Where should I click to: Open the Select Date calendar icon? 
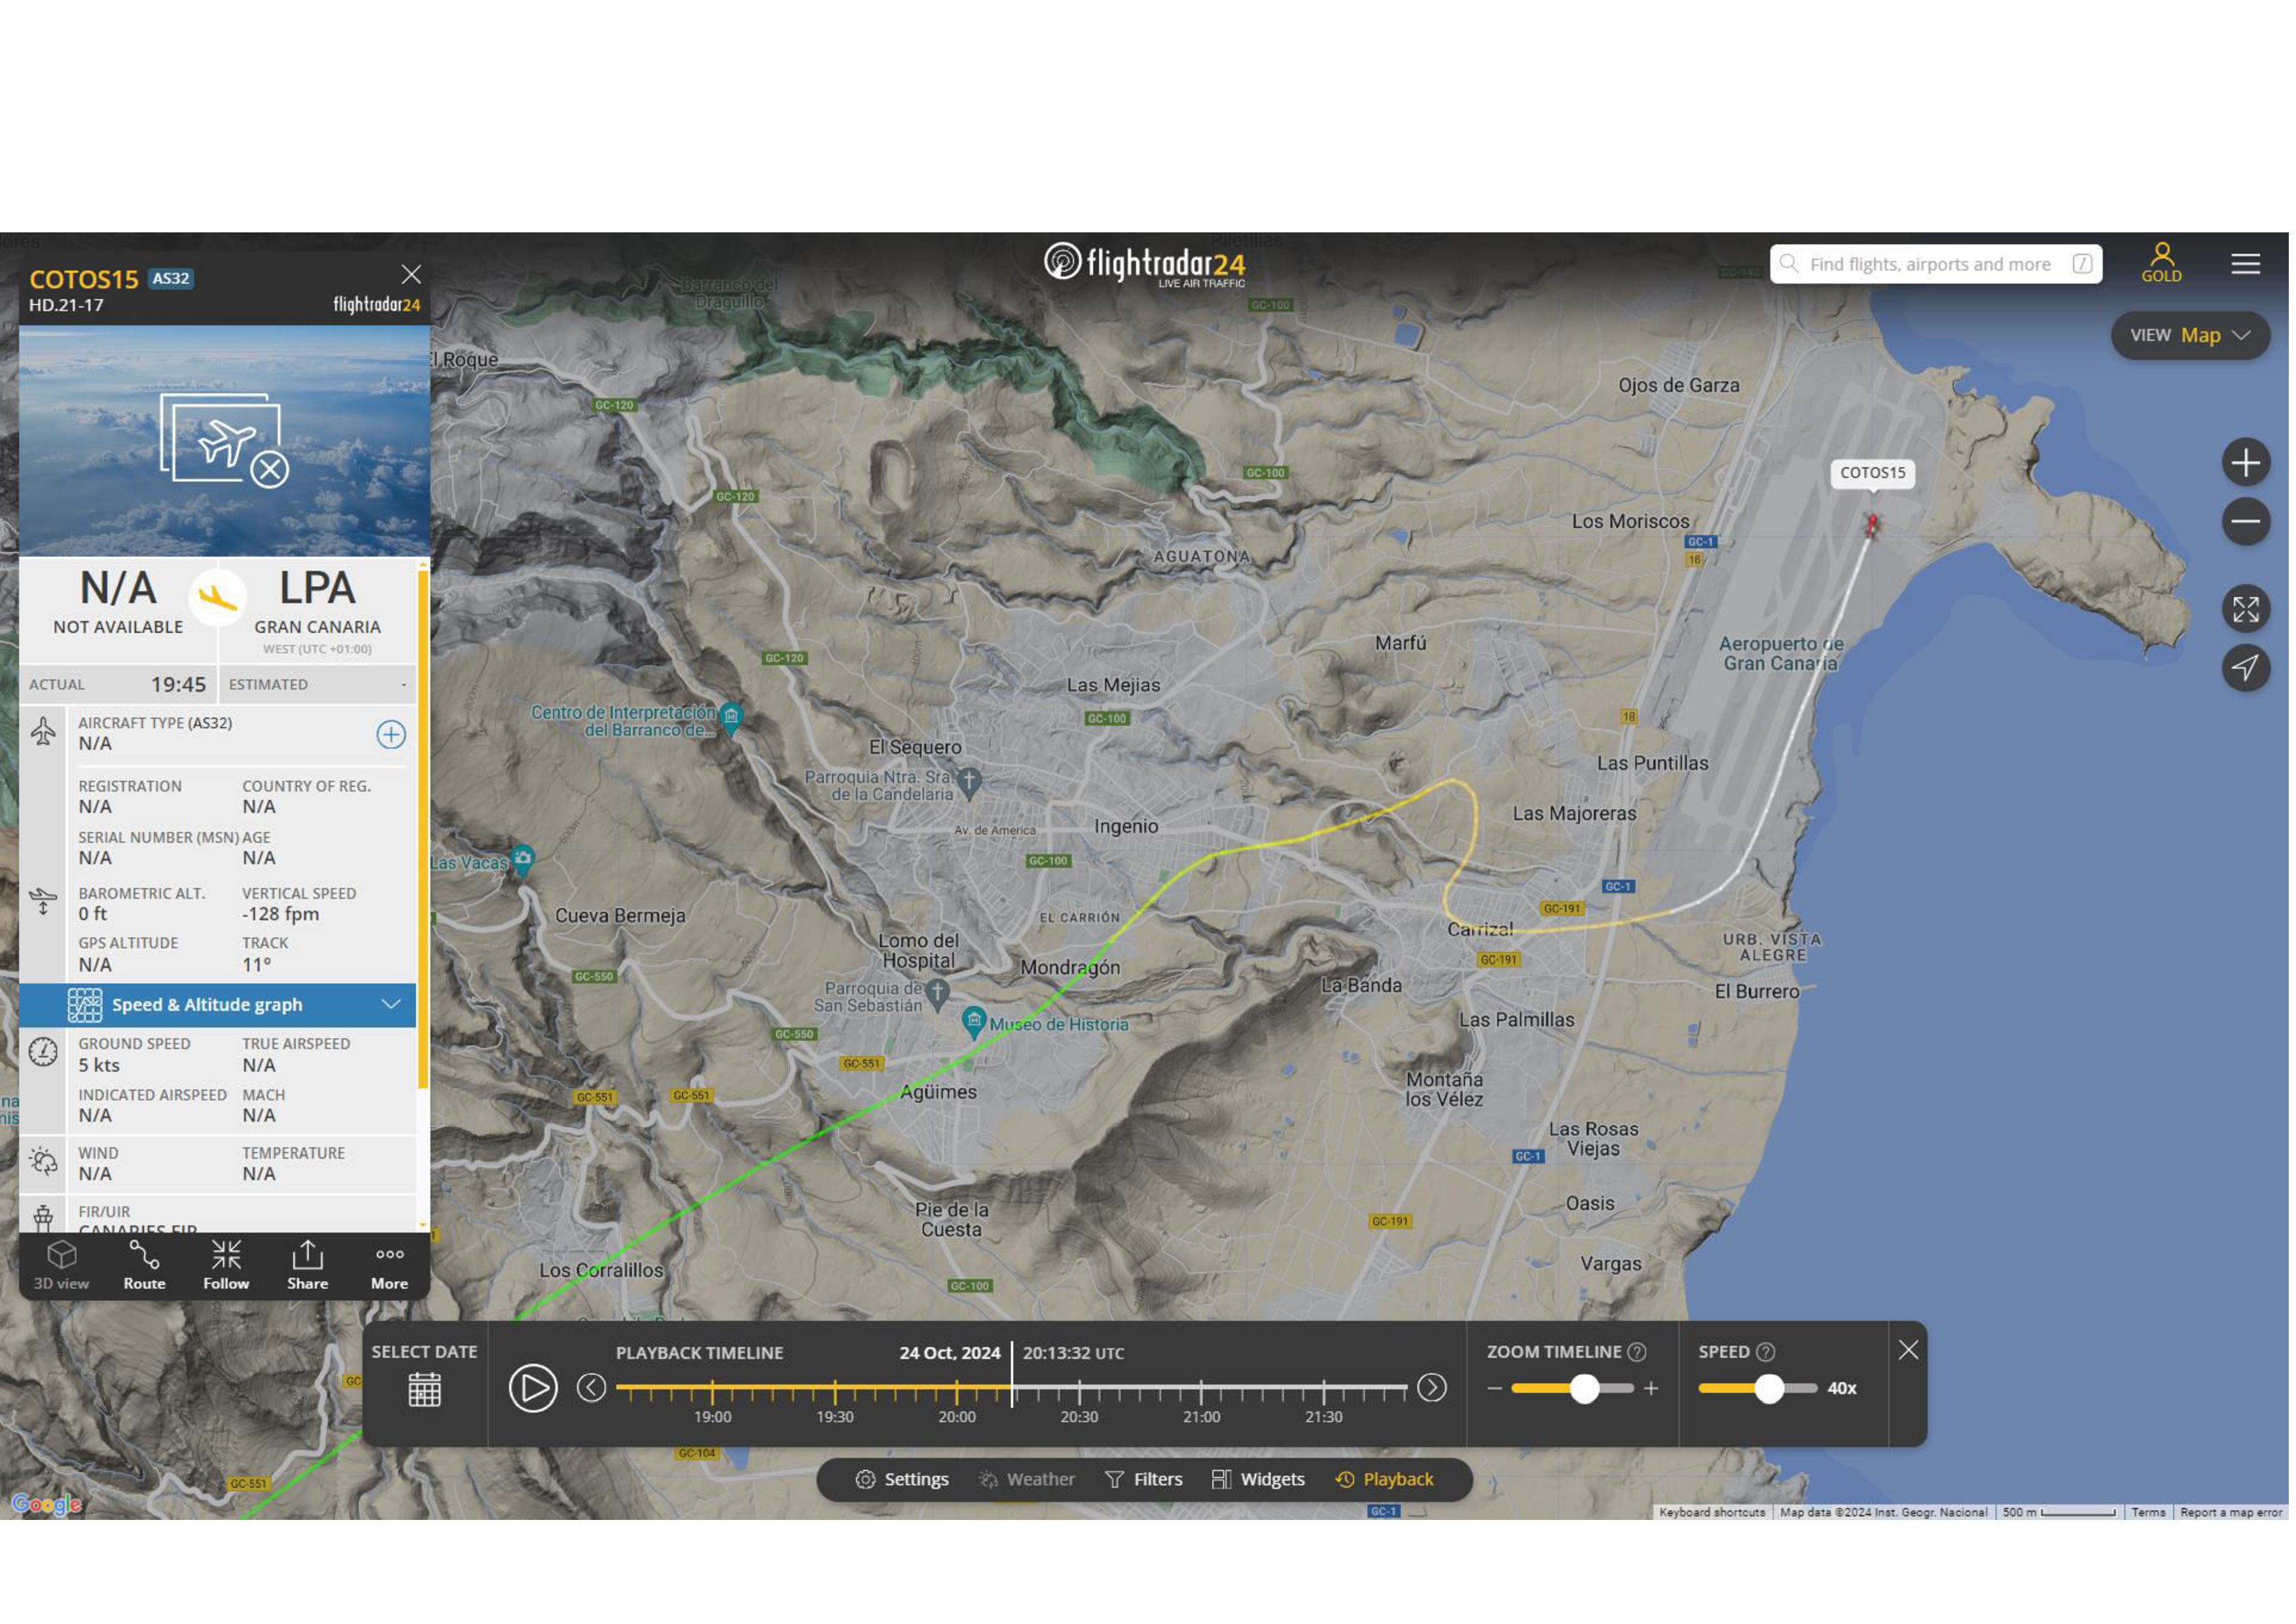coord(424,1389)
